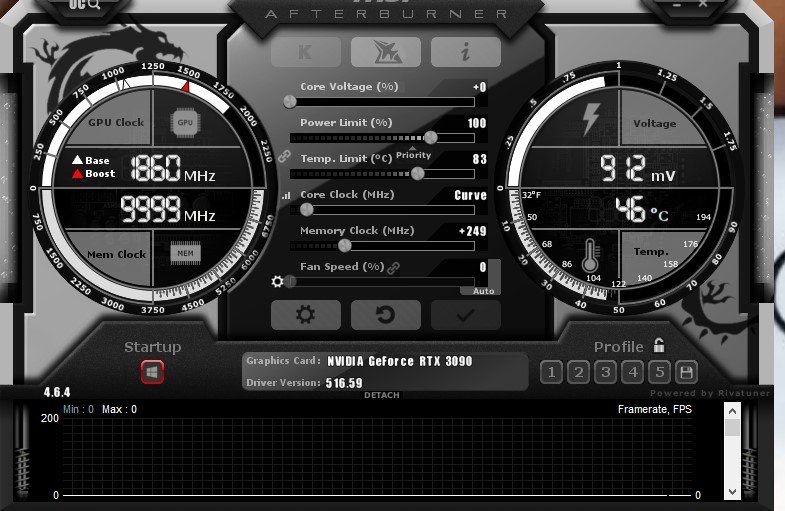The width and height of the screenshot is (785, 511).
Task: Click the Core Voltage +0 value
Action: pyautogui.click(x=480, y=87)
